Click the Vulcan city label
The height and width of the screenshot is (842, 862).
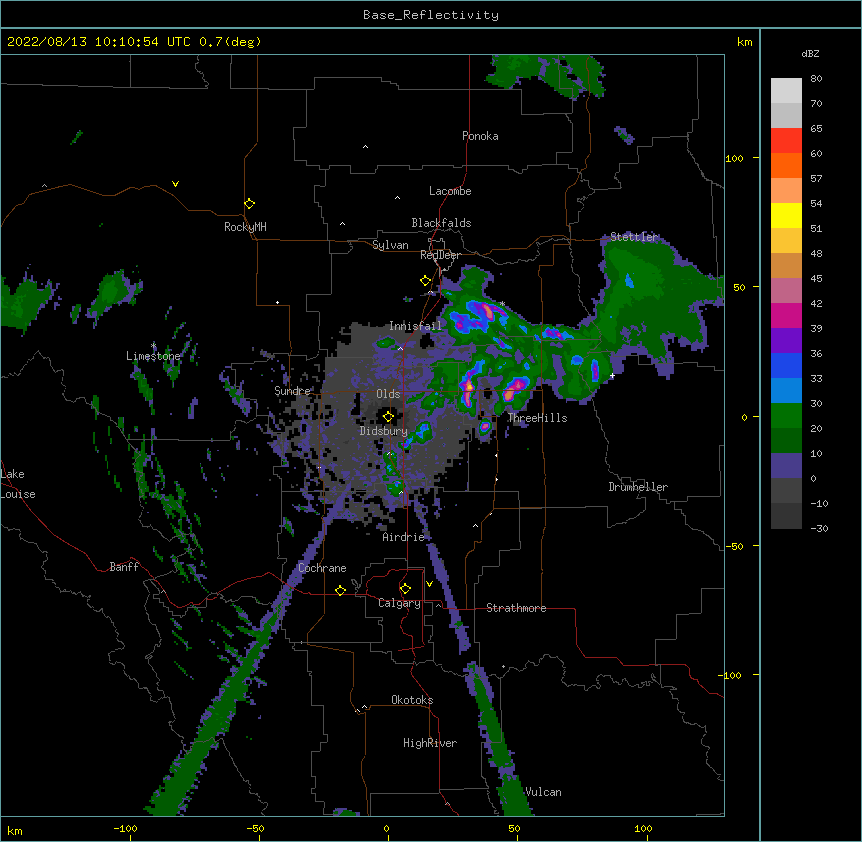pyautogui.click(x=543, y=792)
